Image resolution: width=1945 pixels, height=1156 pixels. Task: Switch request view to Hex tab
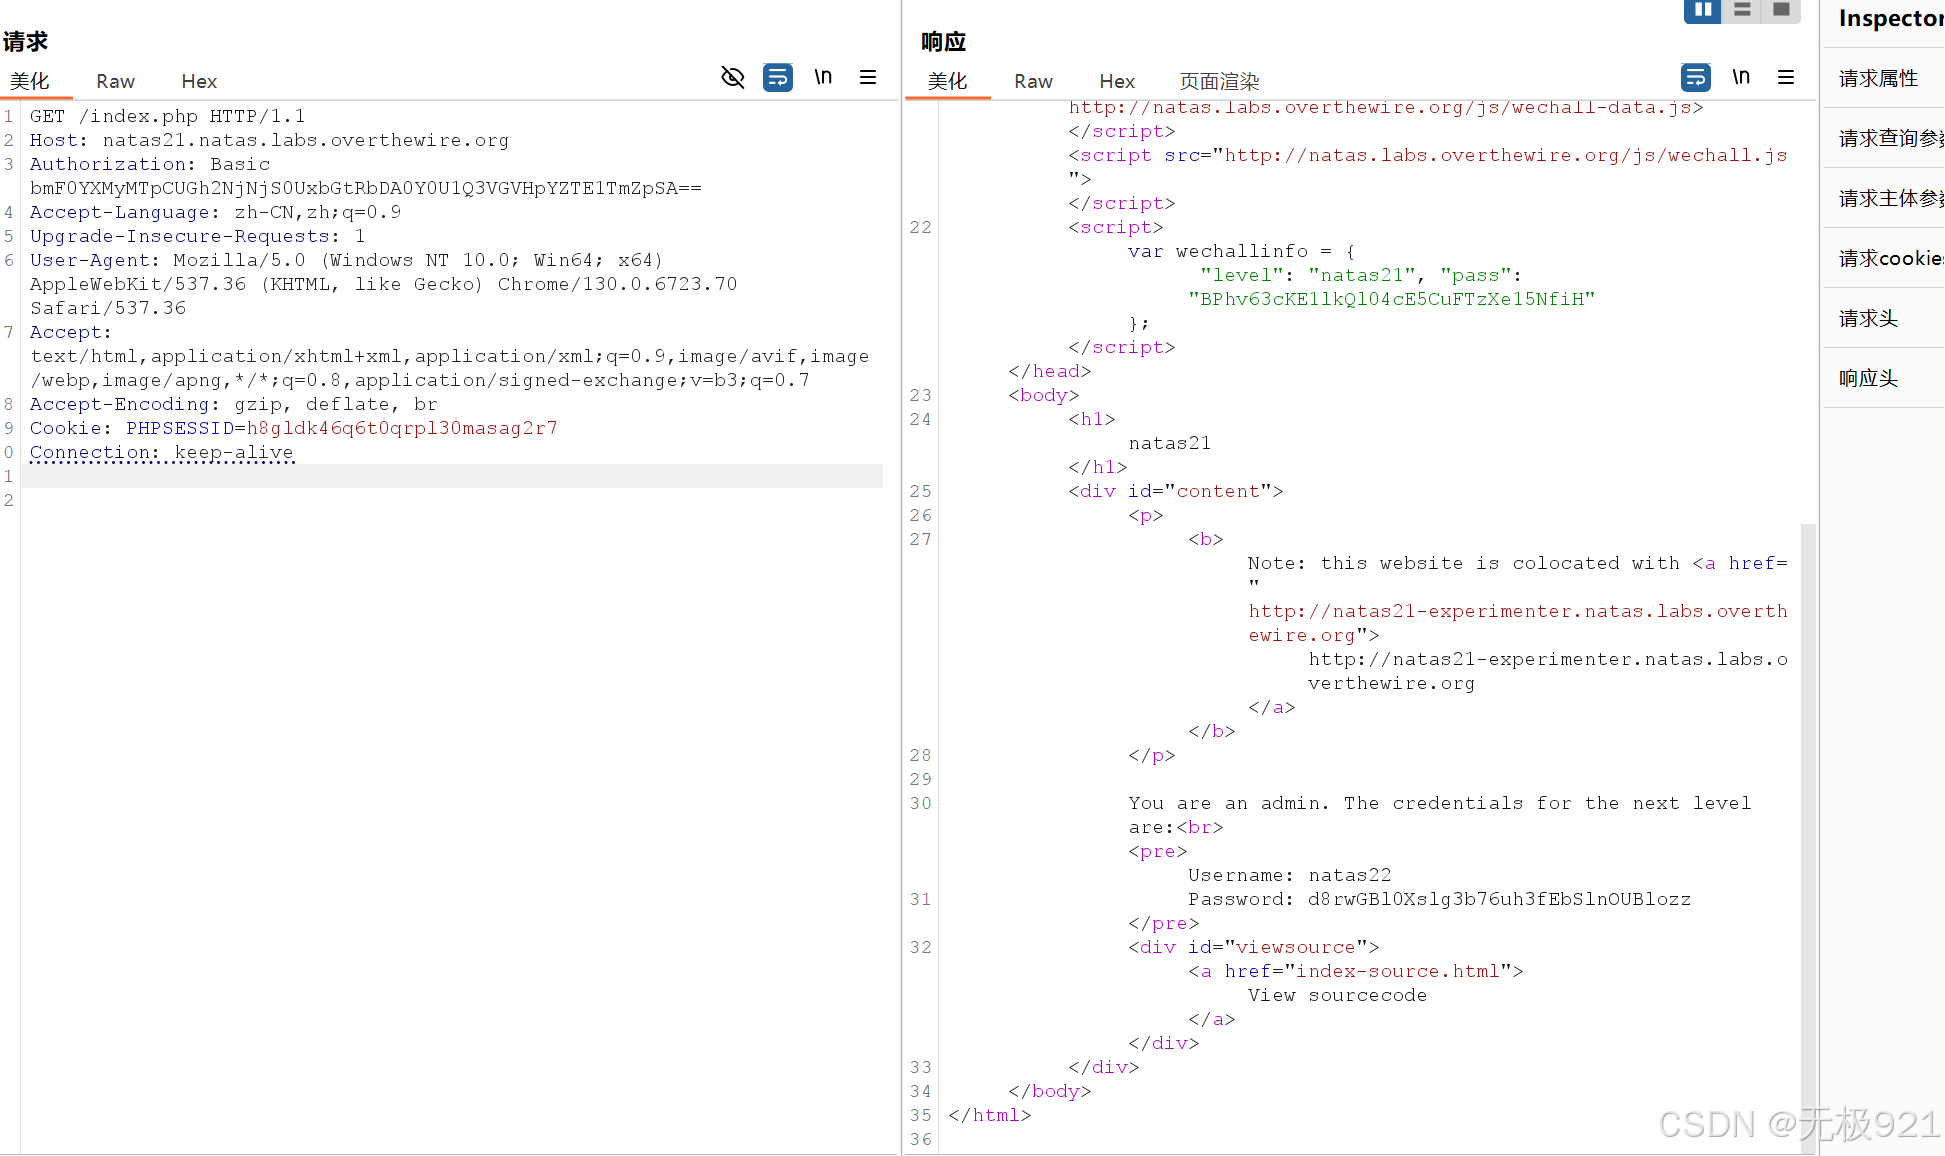click(199, 81)
